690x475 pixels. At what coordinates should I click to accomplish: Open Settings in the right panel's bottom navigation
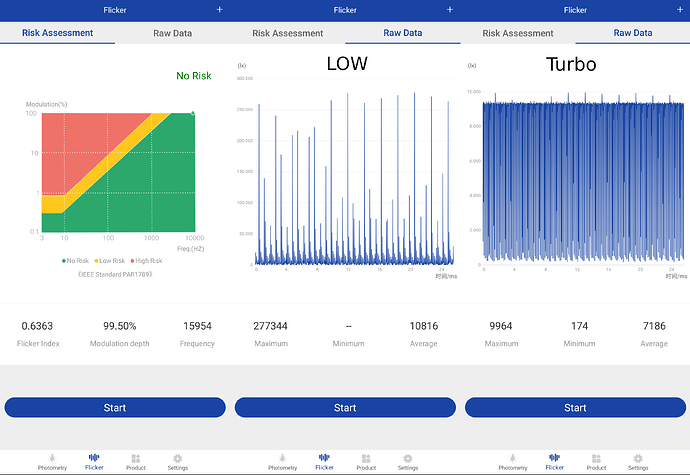tap(638, 461)
